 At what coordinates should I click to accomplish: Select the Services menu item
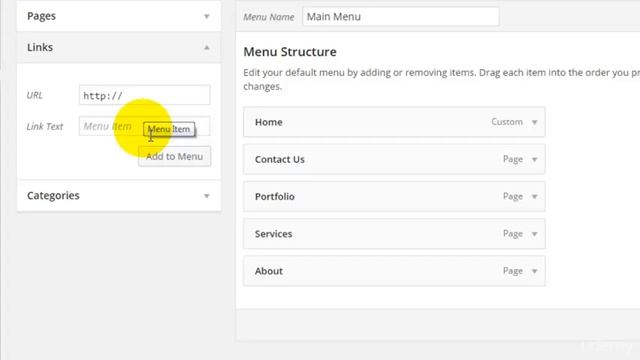pyautogui.click(x=394, y=234)
